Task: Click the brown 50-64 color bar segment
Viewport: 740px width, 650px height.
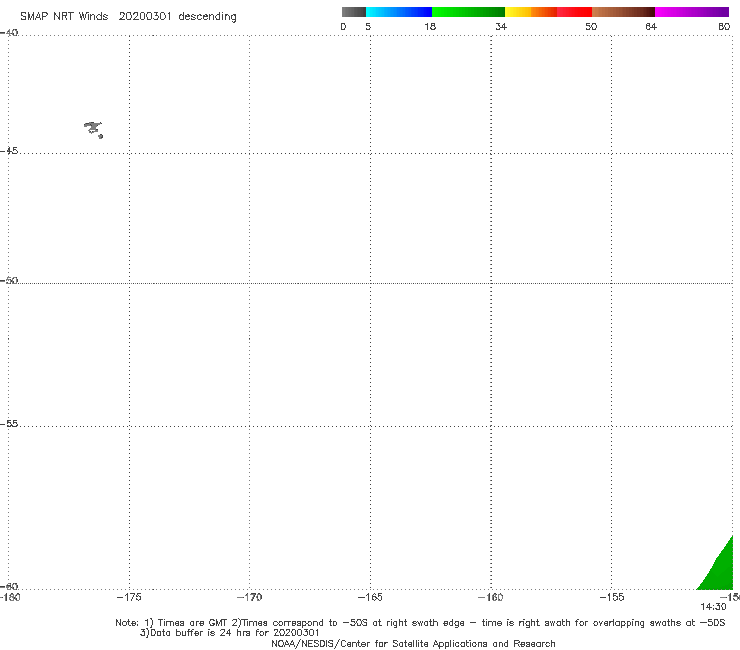Action: (623, 12)
